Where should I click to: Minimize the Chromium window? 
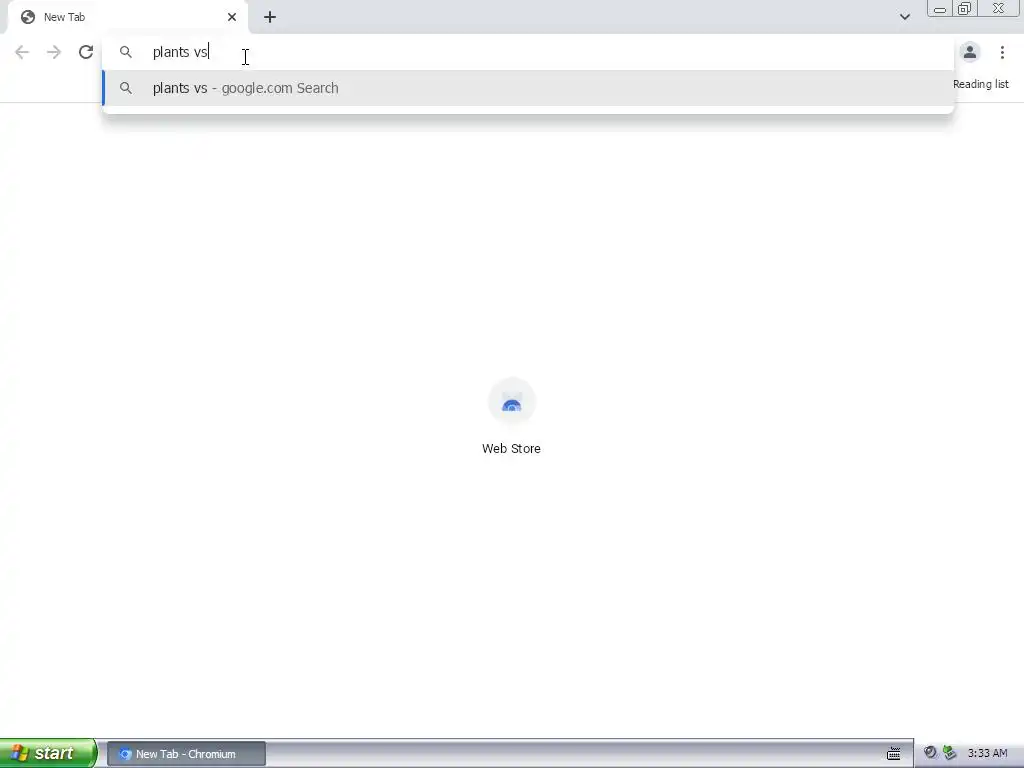click(x=940, y=9)
